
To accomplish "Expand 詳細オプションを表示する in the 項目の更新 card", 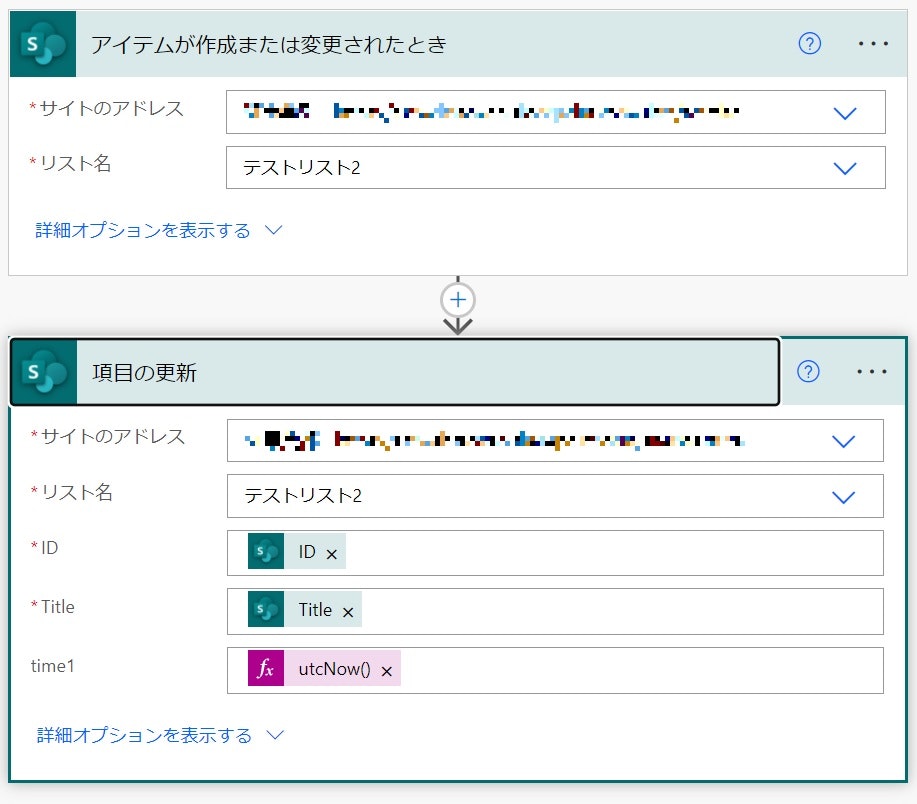I will click(160, 735).
